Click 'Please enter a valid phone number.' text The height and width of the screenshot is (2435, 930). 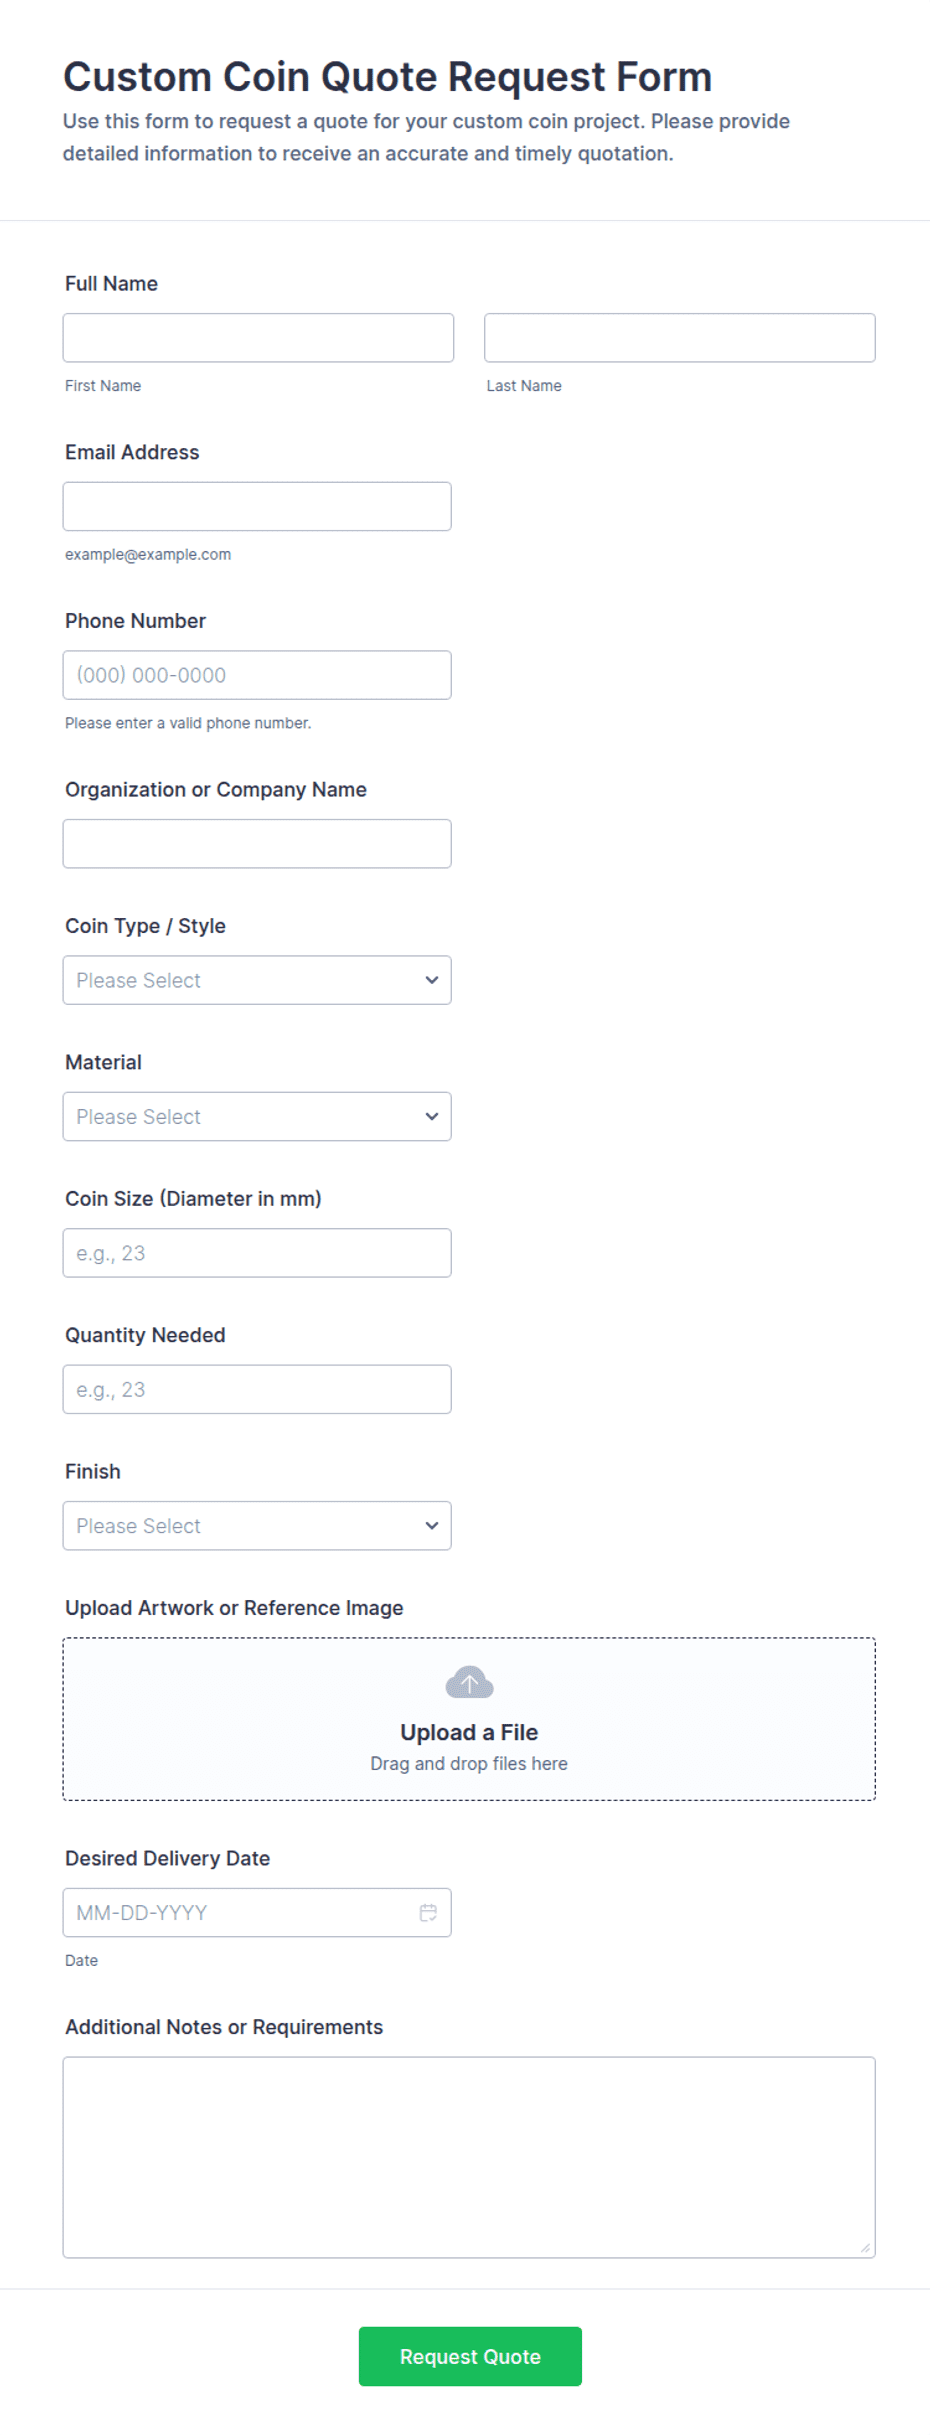click(188, 723)
